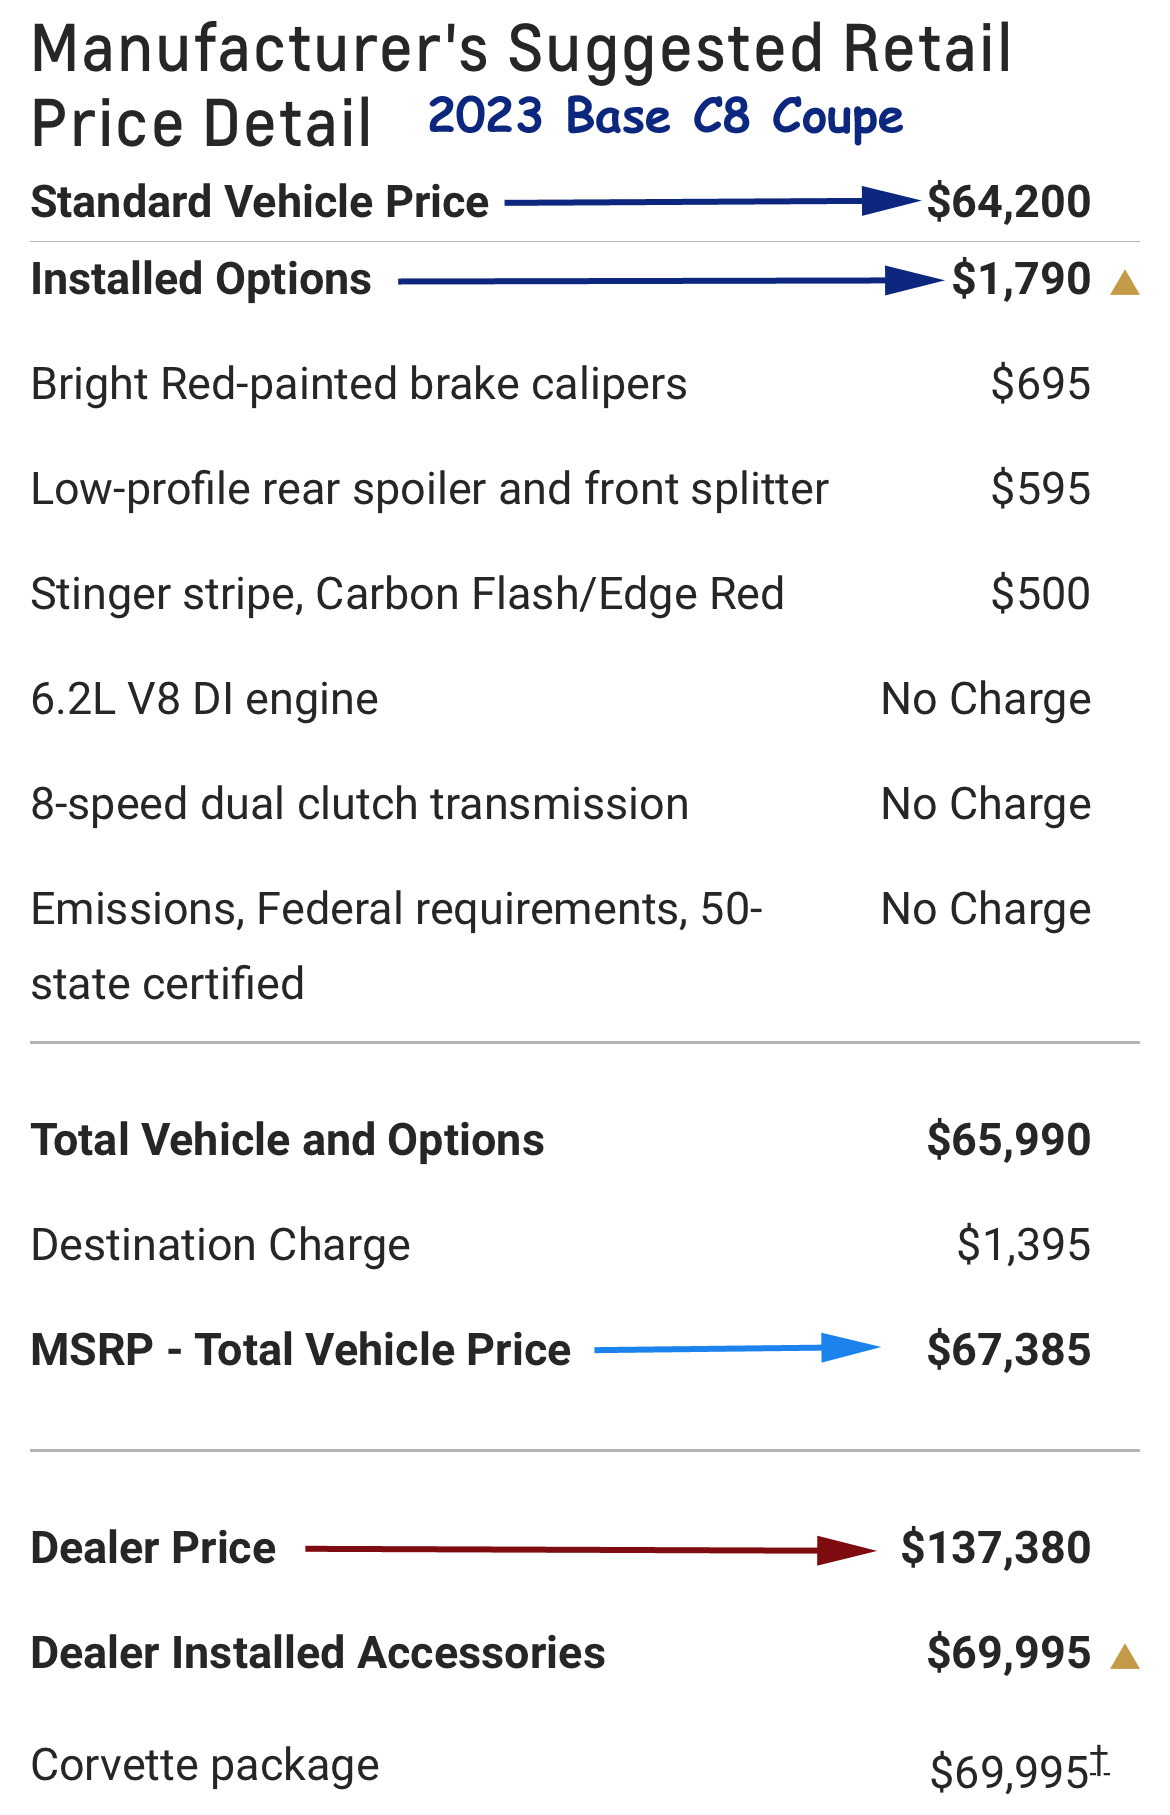Click the Low-profile rear spoiler option
1170x1815 pixels.
[429, 489]
